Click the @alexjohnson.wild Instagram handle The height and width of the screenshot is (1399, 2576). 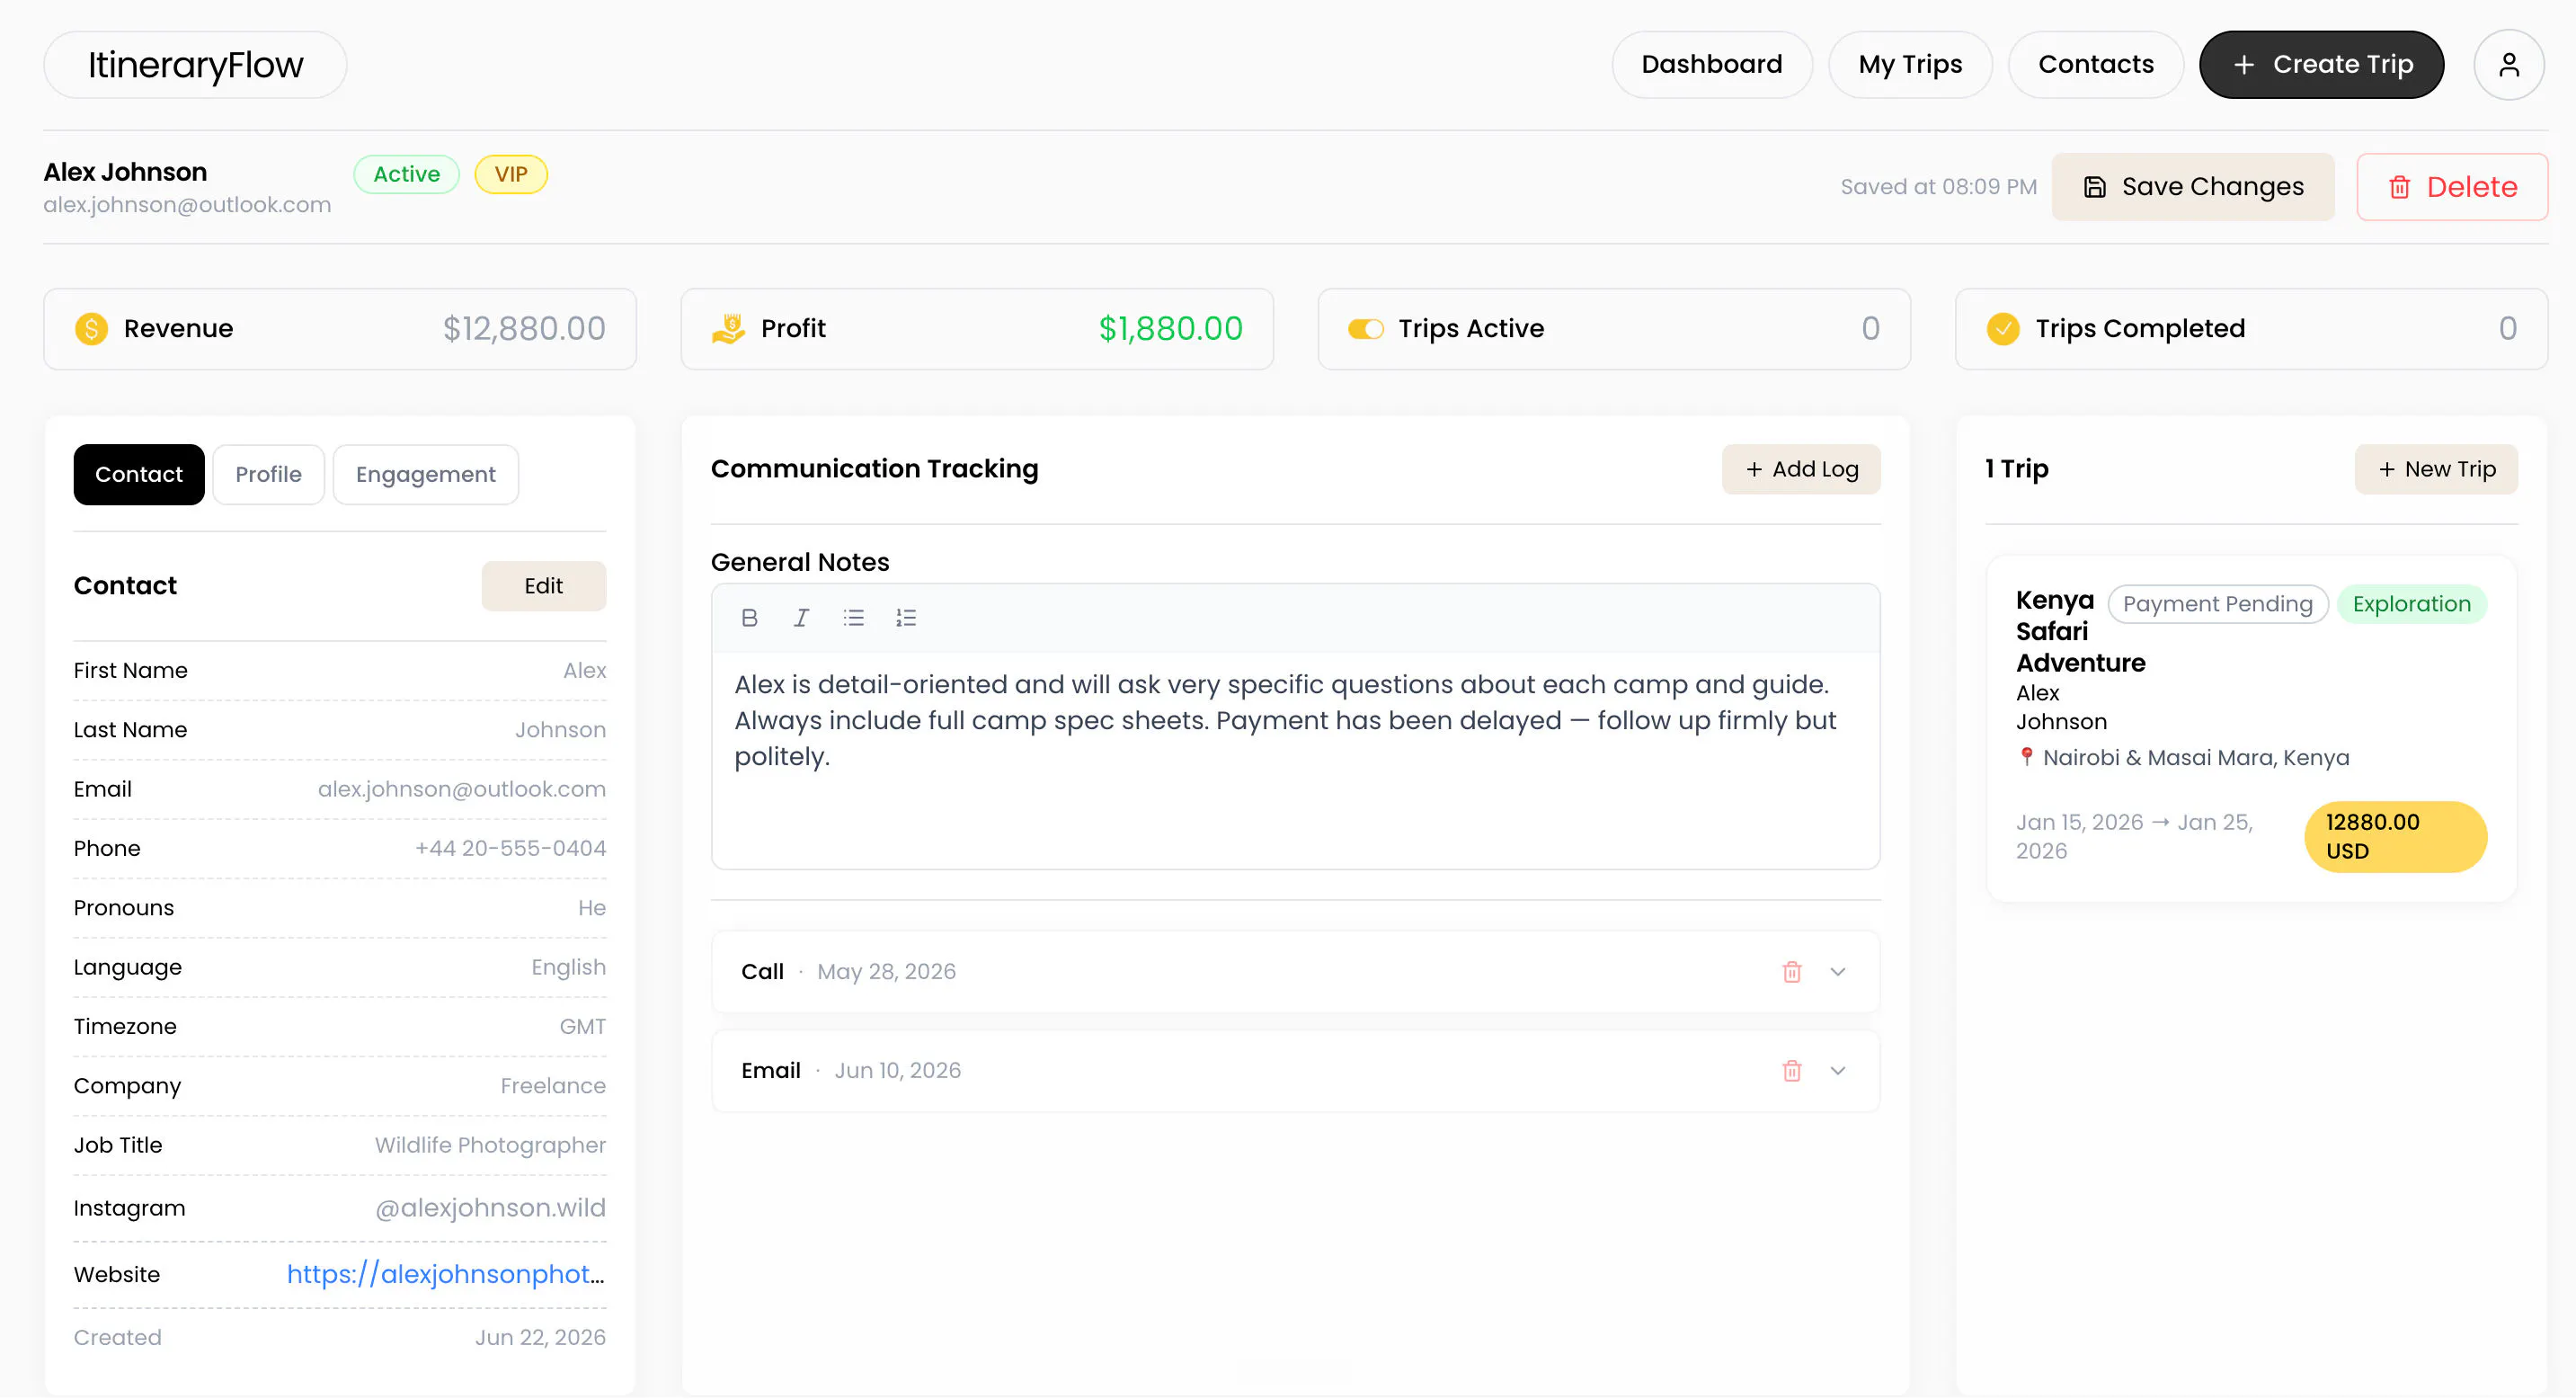(490, 1208)
